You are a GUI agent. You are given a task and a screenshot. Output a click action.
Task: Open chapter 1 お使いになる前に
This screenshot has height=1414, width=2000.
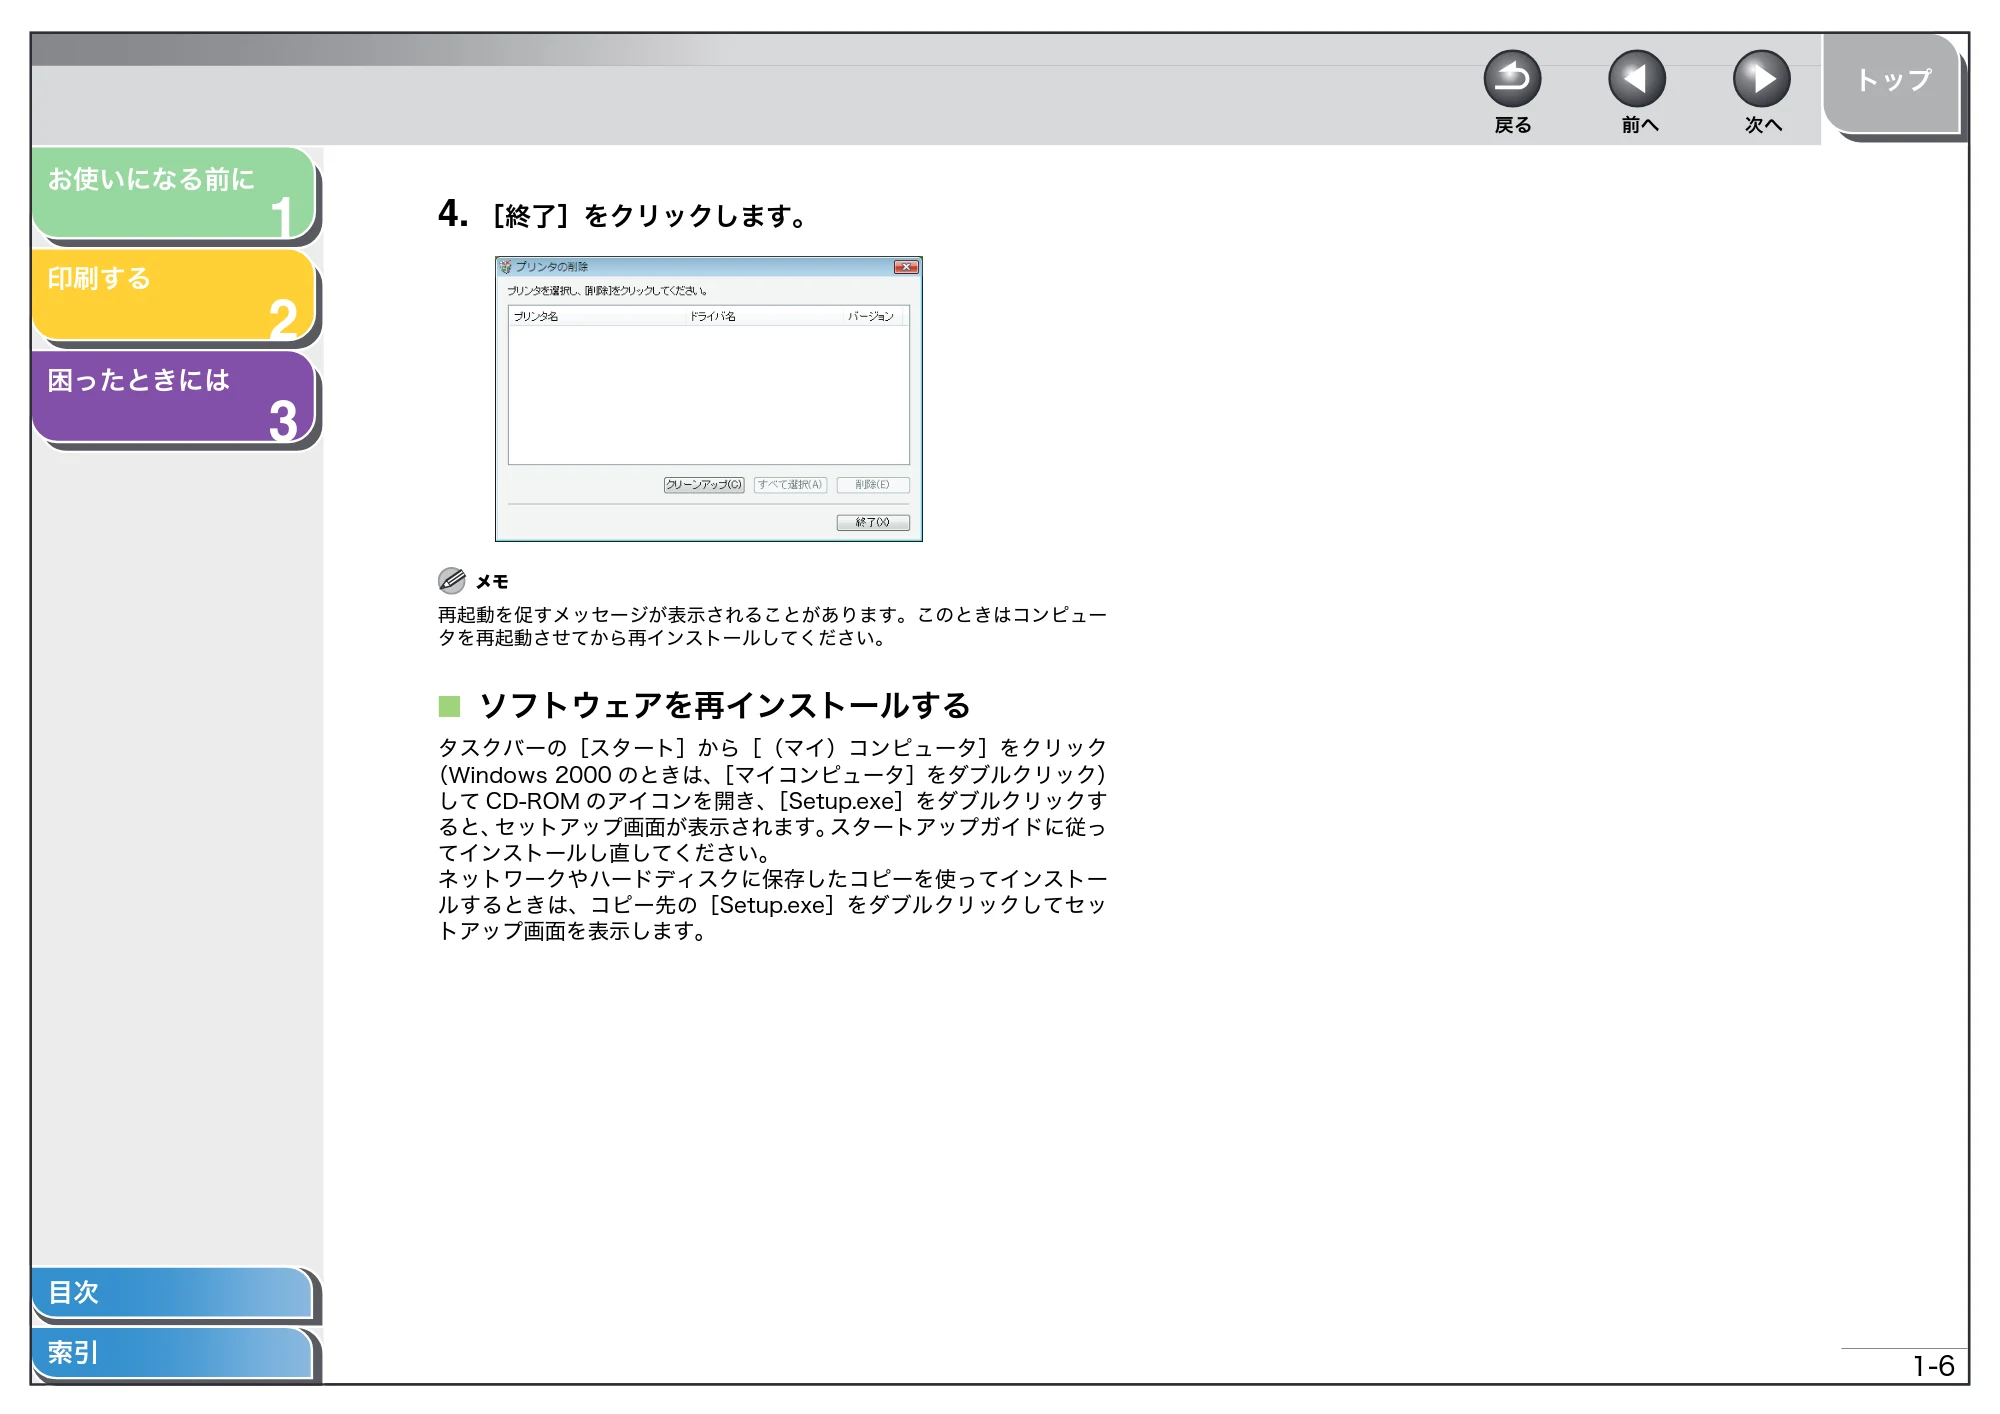174,193
